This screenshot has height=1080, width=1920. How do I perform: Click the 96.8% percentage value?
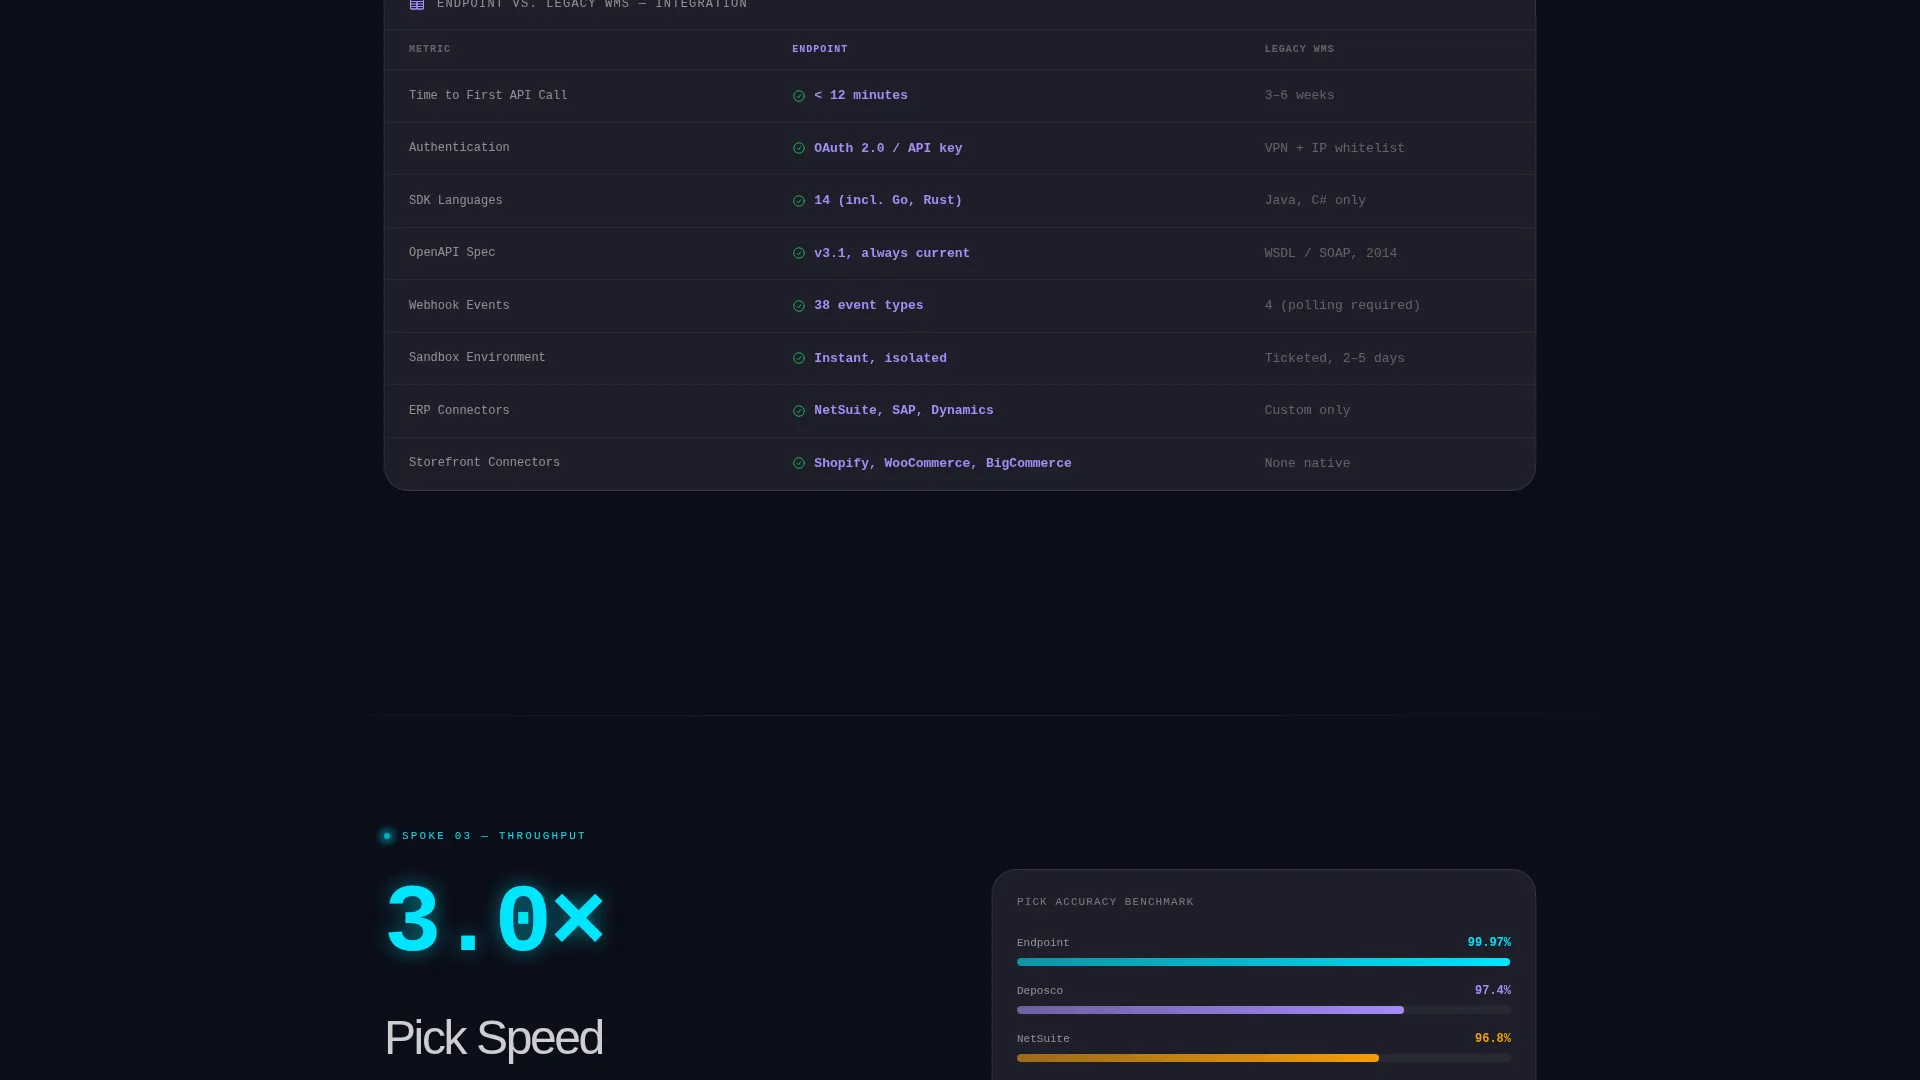pyautogui.click(x=1493, y=1039)
